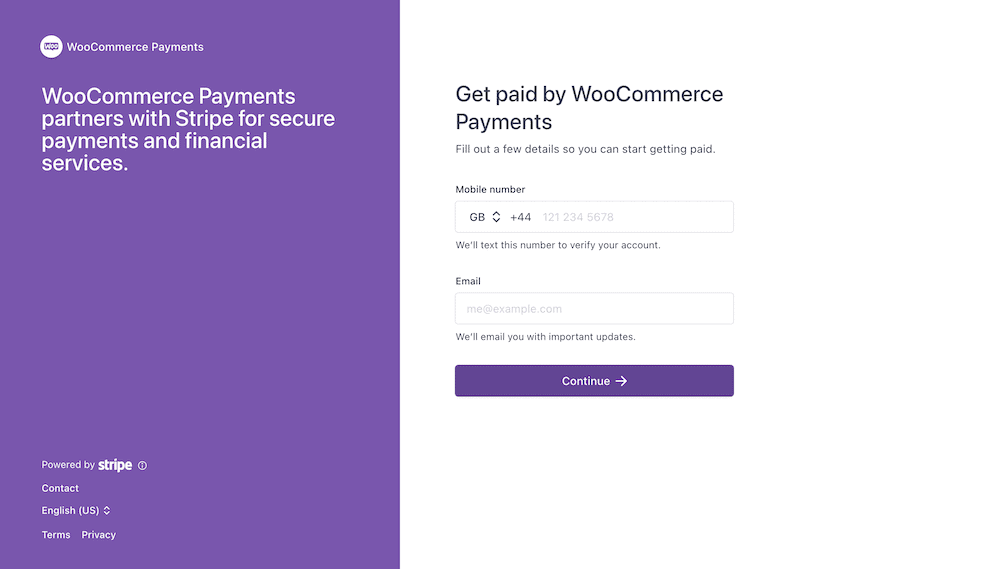The image size is (1000, 569).
Task: Open the Contact link
Action: (60, 488)
